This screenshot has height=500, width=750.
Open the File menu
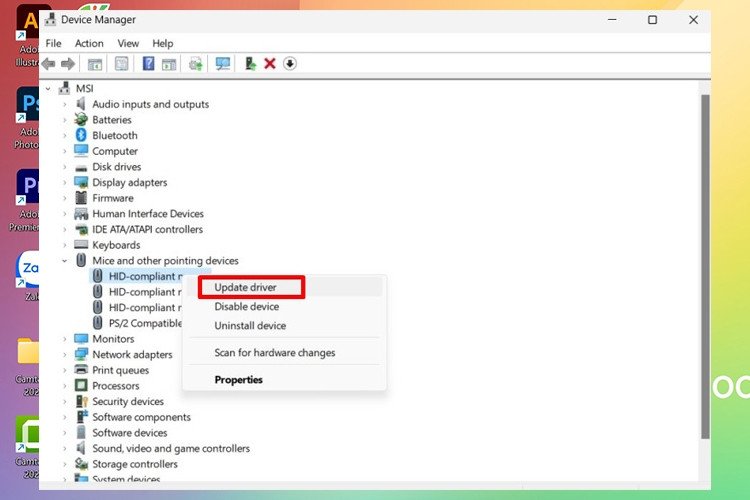pyautogui.click(x=54, y=44)
